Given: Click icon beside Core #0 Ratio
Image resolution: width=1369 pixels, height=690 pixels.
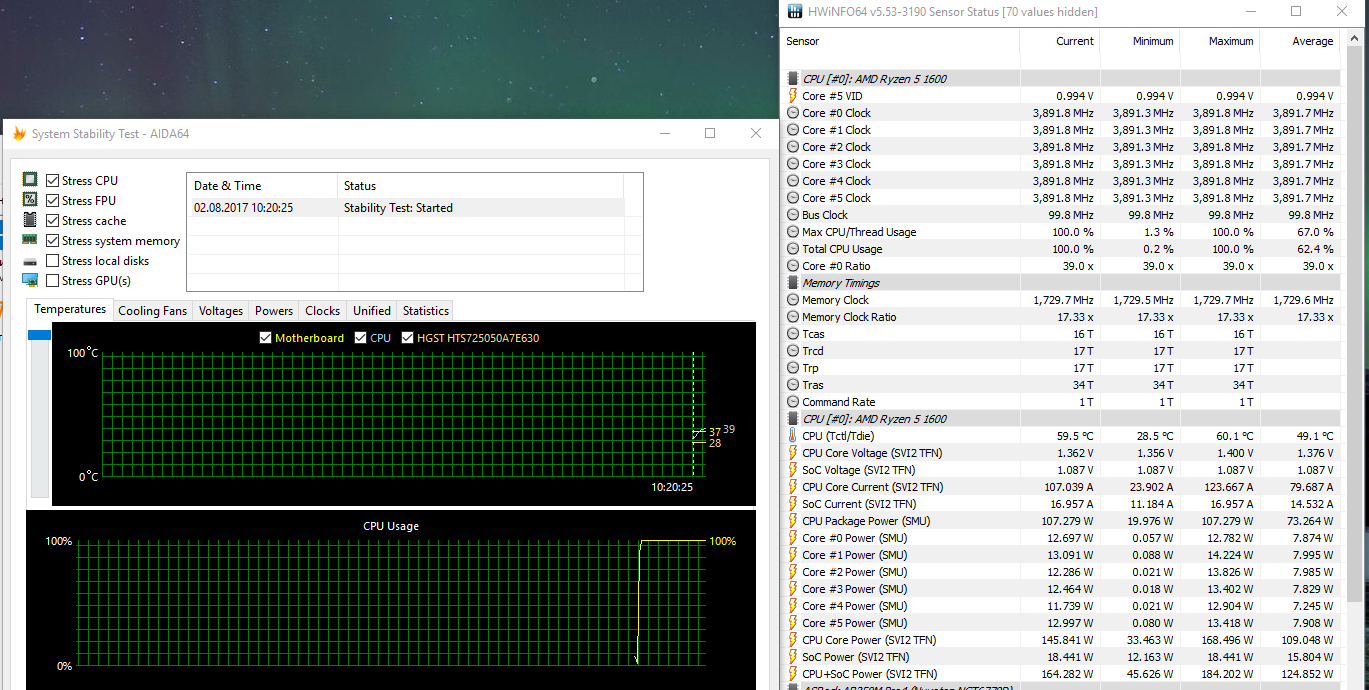Looking at the screenshot, I should (793, 266).
